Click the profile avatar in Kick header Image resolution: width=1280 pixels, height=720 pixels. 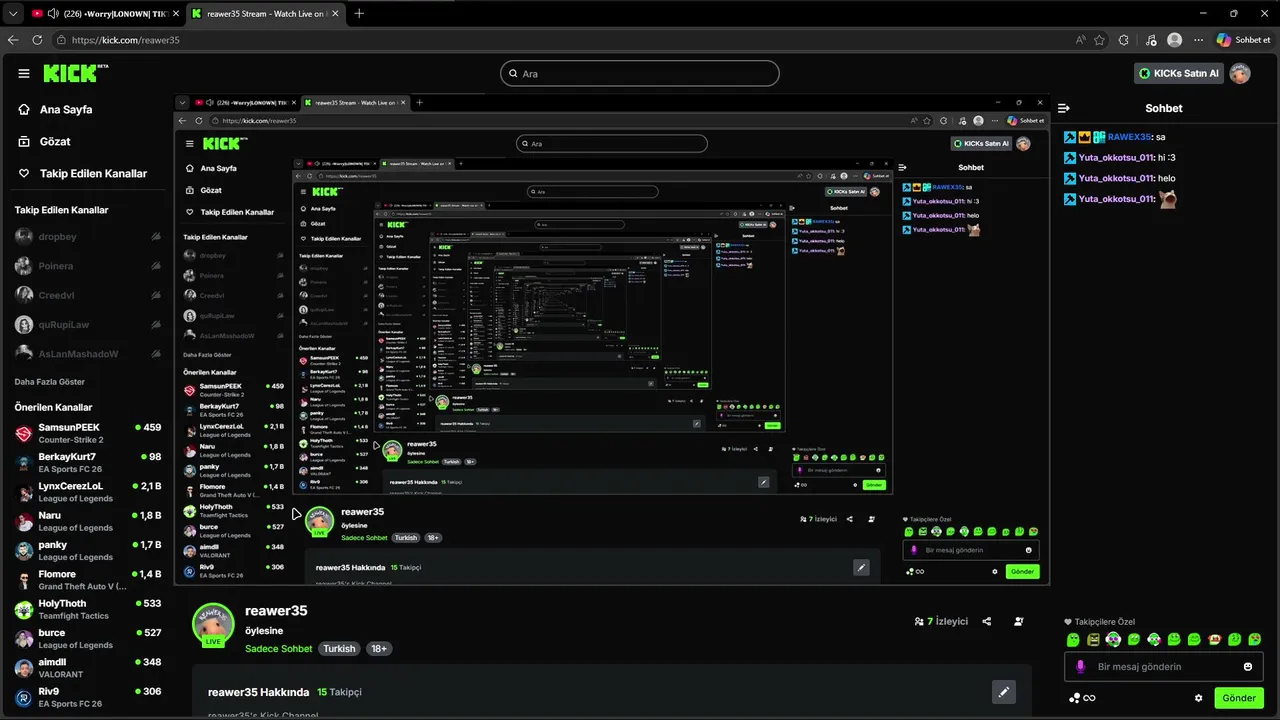[x=1240, y=73]
